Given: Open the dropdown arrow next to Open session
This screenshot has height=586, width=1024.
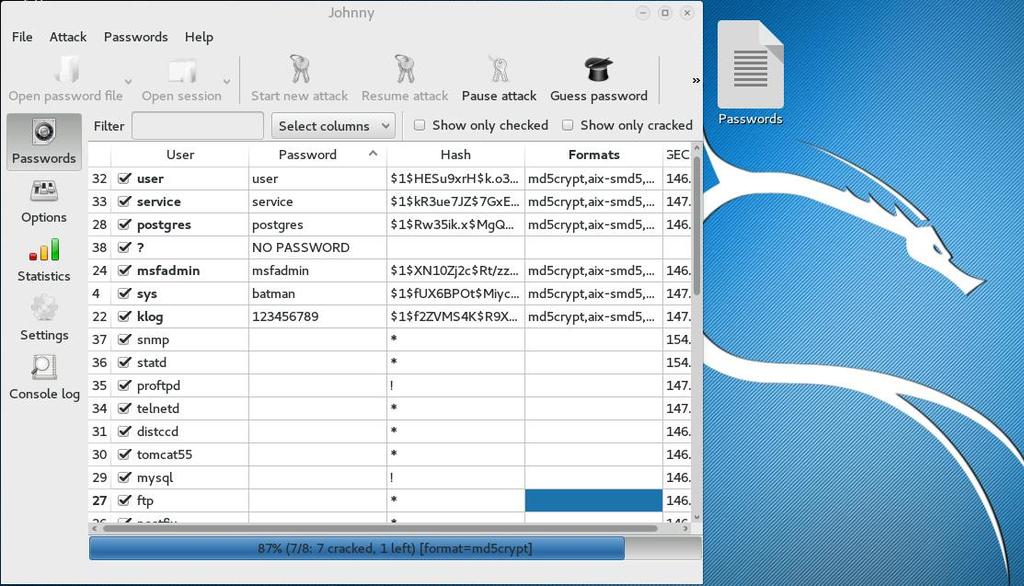Looking at the screenshot, I should [227, 82].
